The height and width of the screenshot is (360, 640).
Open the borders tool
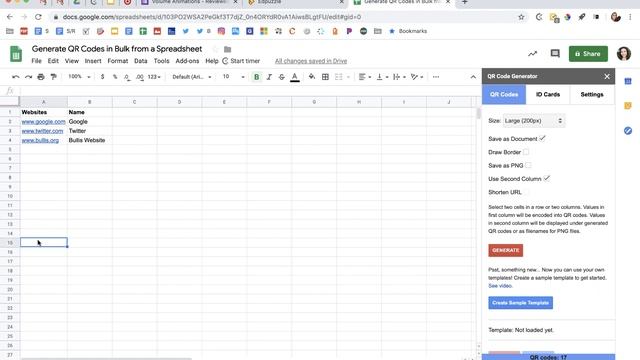[325, 77]
